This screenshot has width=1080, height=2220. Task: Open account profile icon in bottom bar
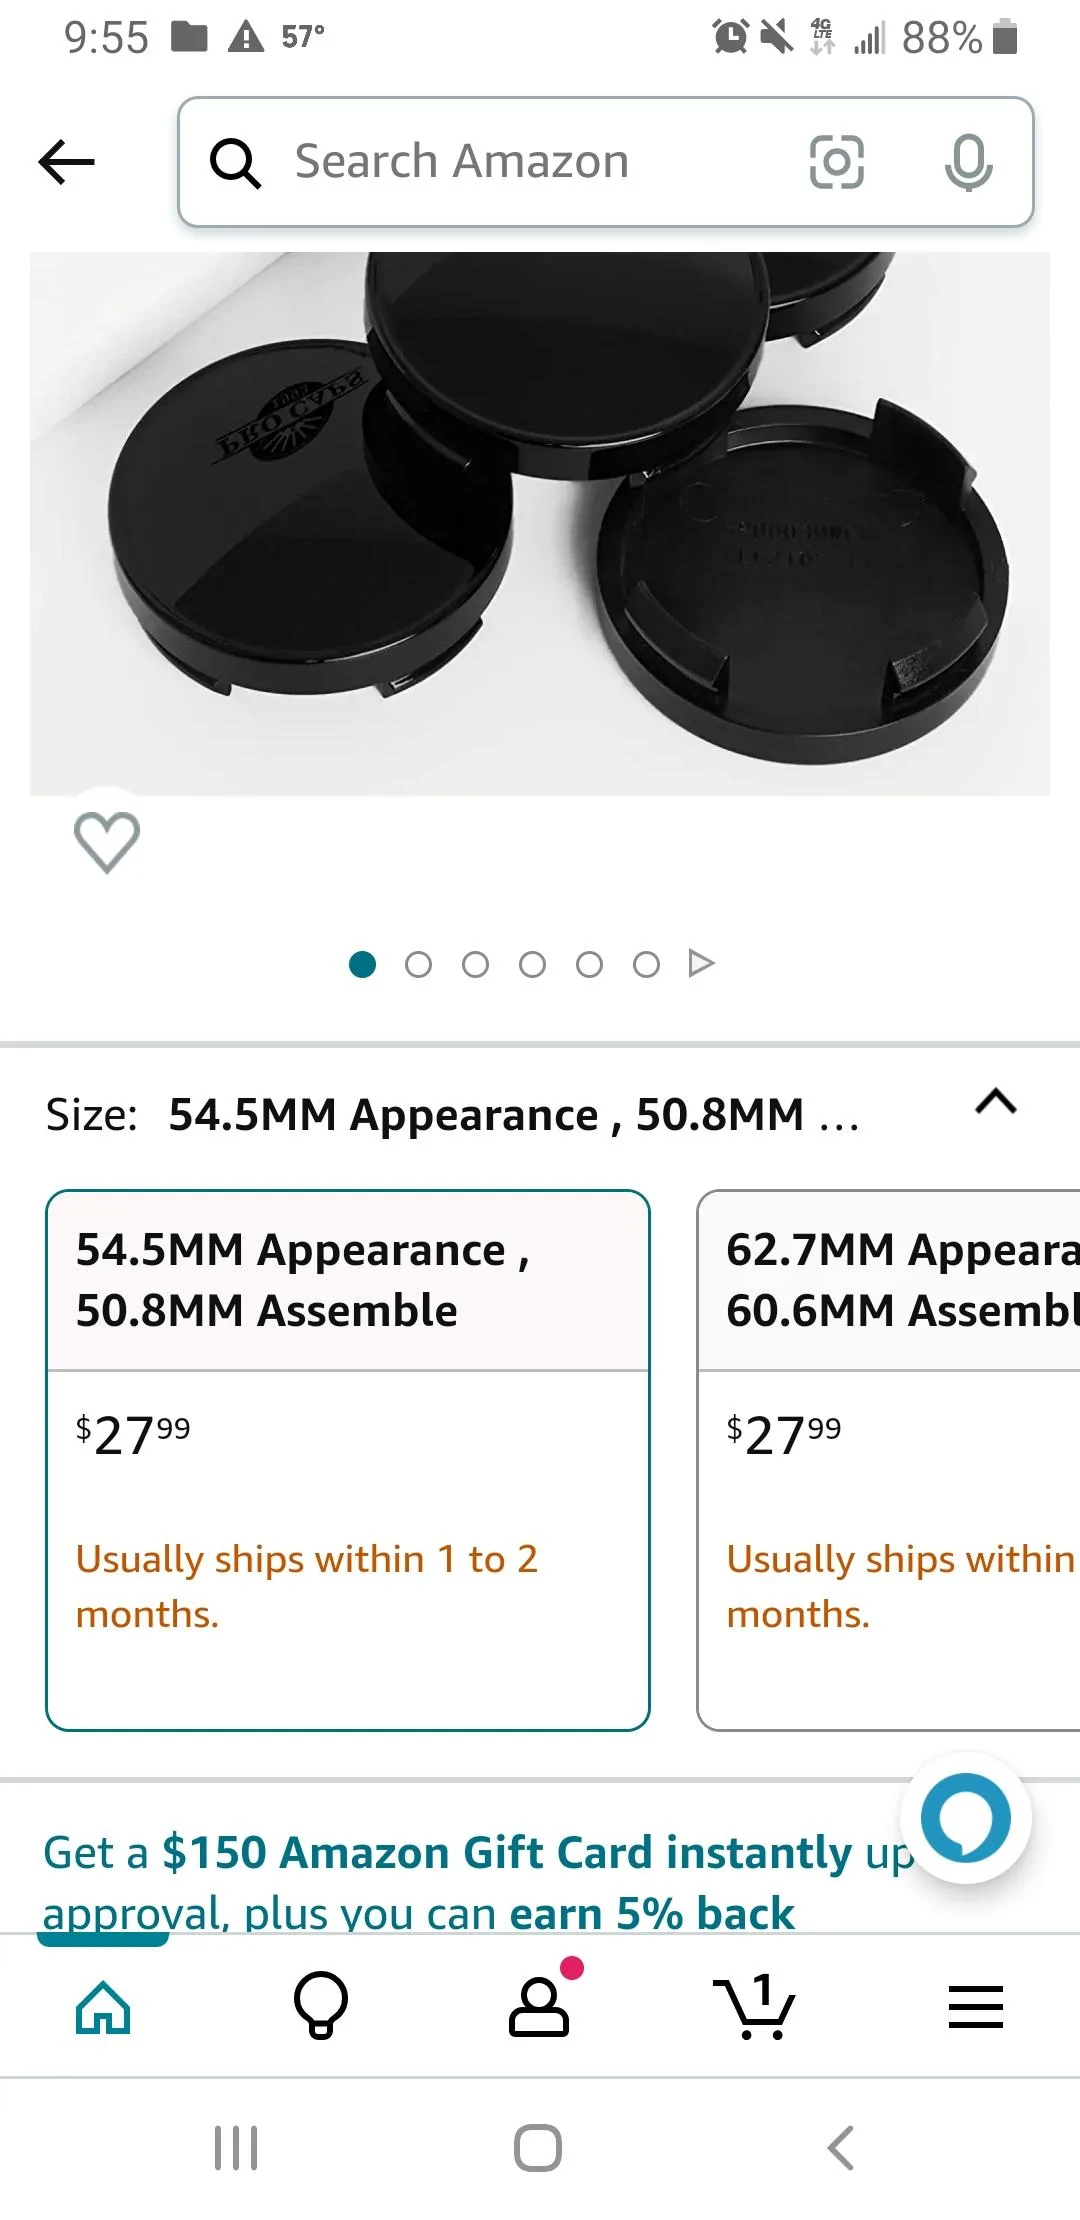pyautogui.click(x=540, y=2005)
